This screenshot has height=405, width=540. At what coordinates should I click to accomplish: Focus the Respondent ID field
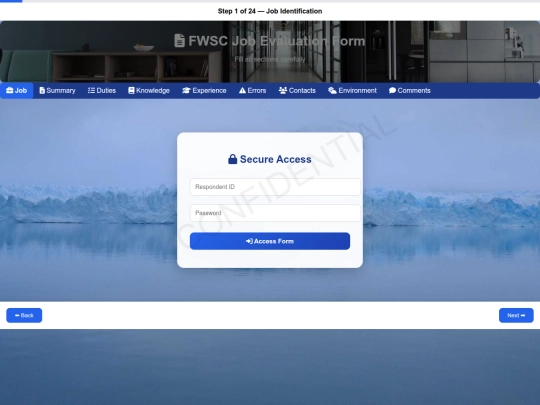click(x=275, y=187)
